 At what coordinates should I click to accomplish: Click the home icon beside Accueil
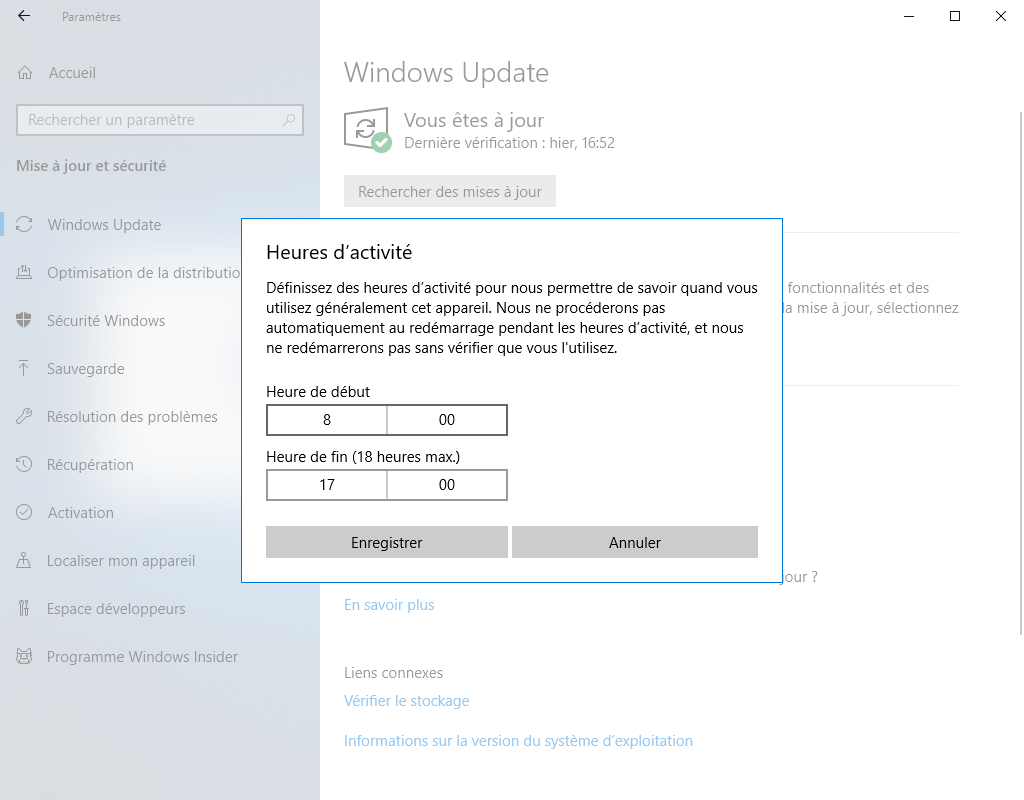coord(25,72)
